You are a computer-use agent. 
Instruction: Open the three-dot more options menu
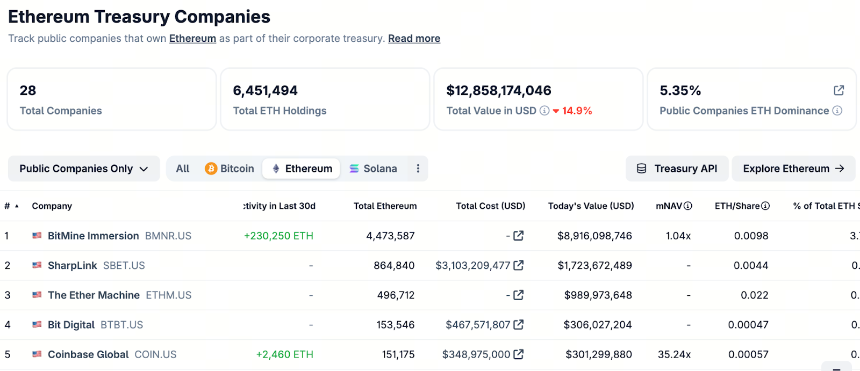point(418,168)
